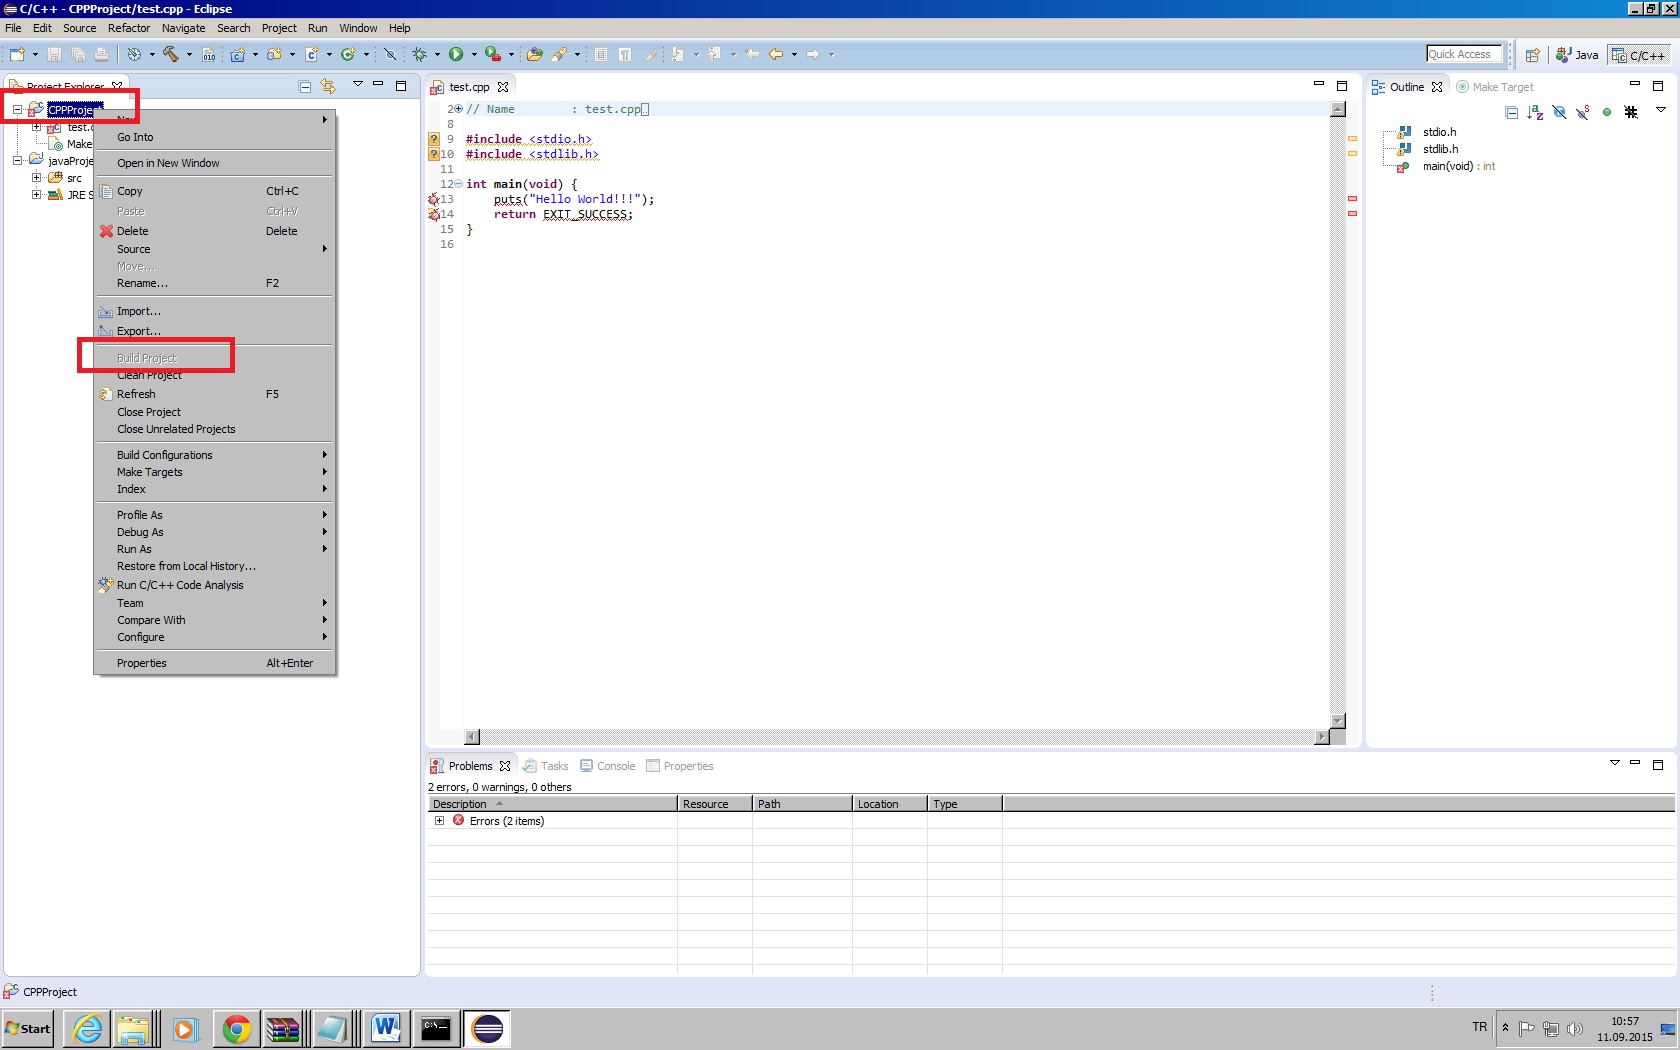The height and width of the screenshot is (1050, 1680).
Task: Click the build configuration manager icon
Action: (133, 54)
